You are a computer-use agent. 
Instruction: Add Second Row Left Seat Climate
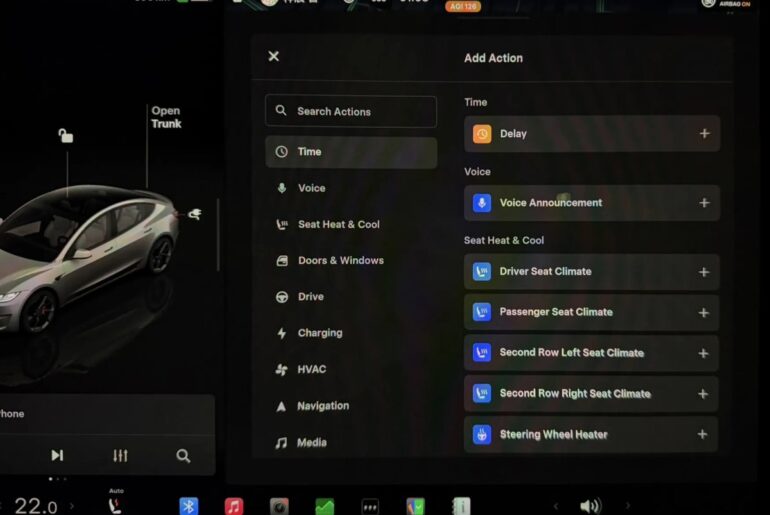[x=703, y=353]
